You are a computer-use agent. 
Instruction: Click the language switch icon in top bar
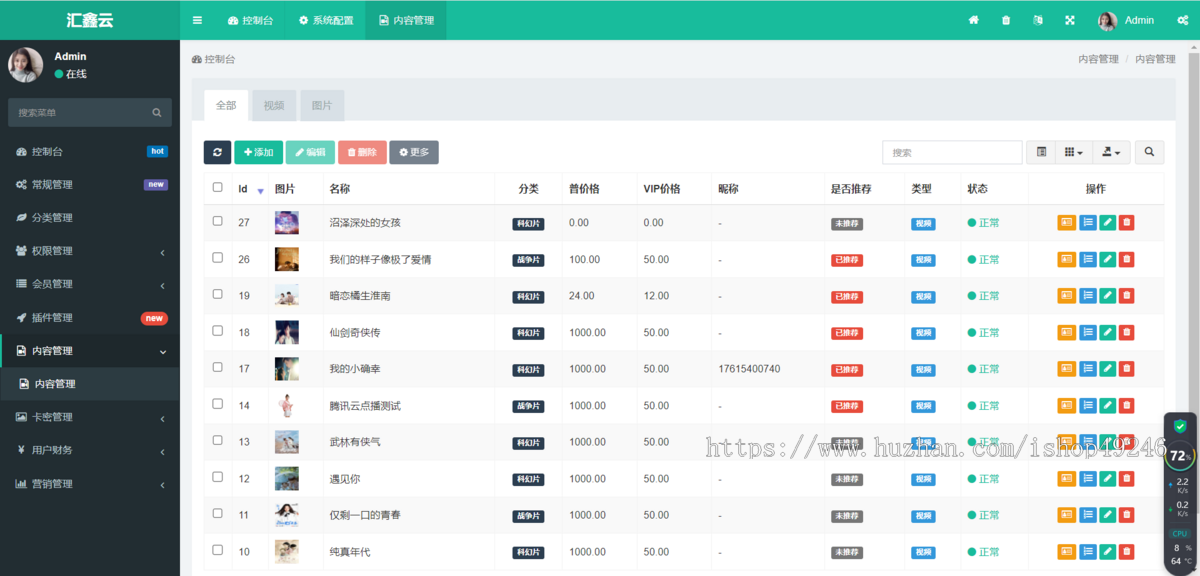(x=1038, y=20)
